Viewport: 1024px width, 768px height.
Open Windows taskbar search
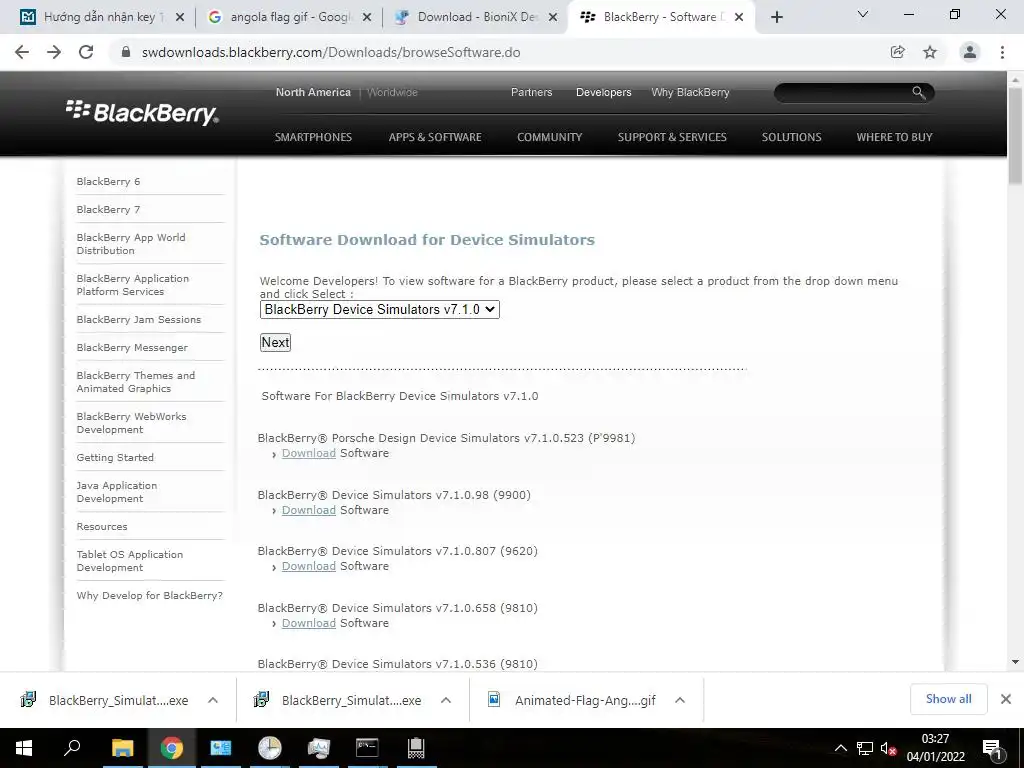(x=72, y=748)
